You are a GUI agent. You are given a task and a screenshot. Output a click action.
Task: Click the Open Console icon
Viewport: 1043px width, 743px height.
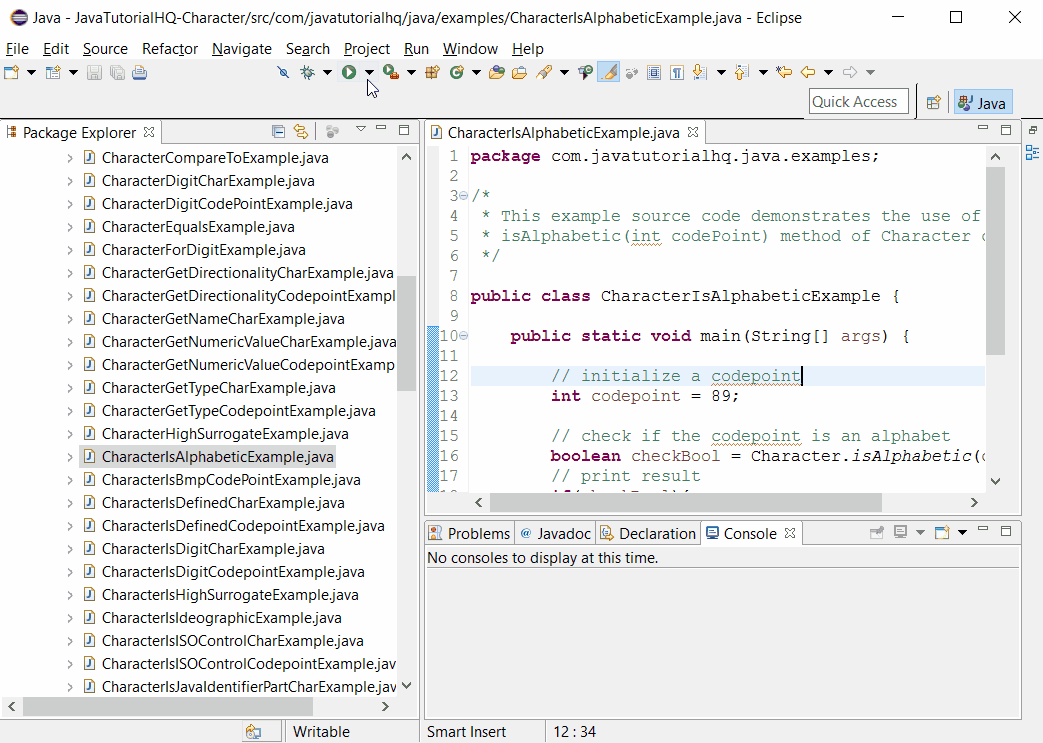(942, 532)
